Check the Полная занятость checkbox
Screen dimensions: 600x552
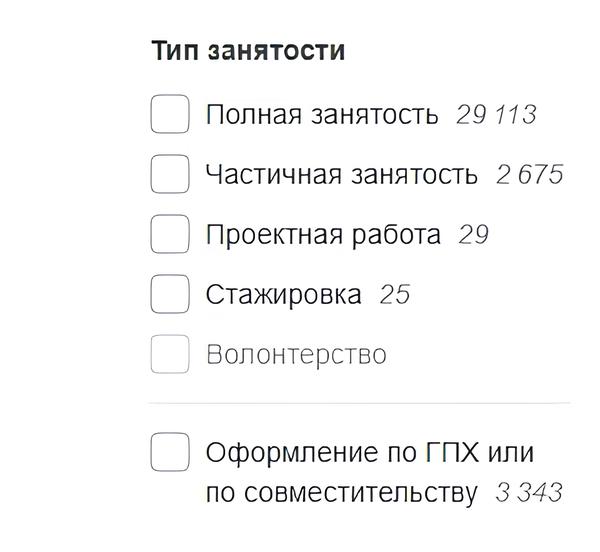point(170,114)
